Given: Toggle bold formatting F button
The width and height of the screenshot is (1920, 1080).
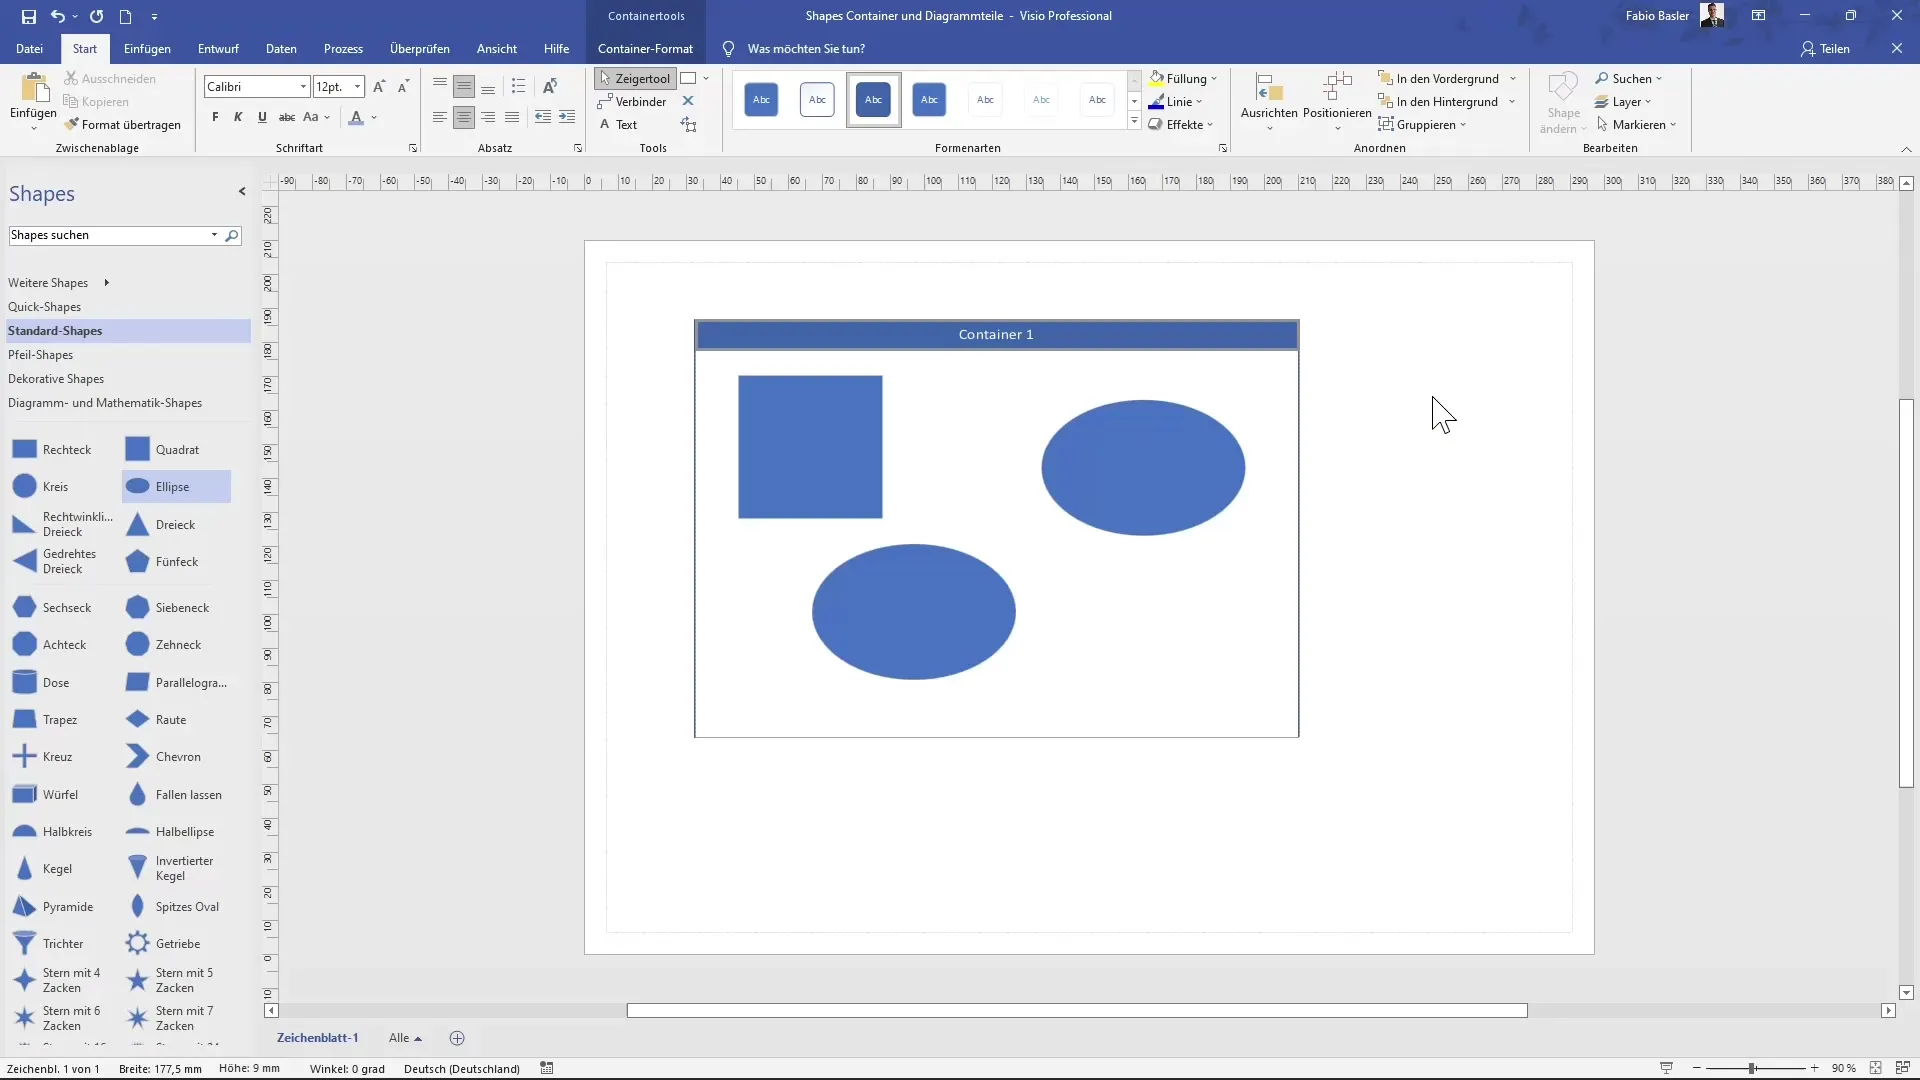Looking at the screenshot, I should tap(215, 117).
